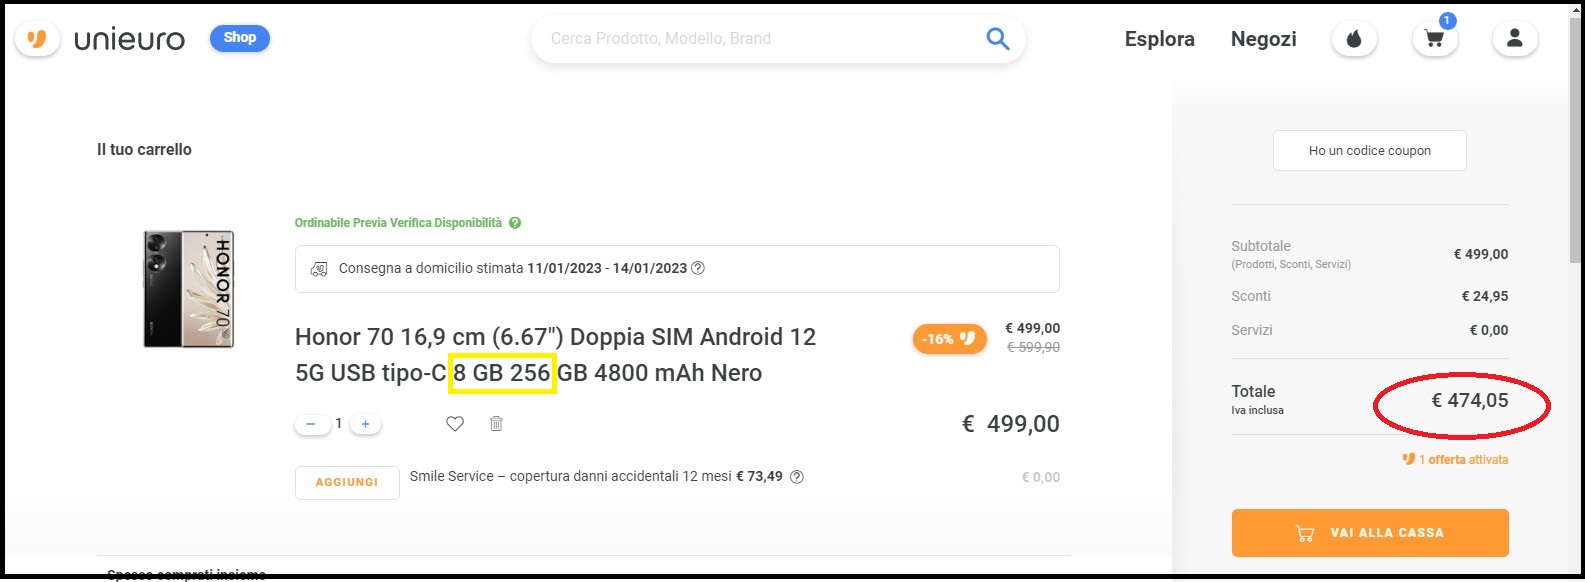Click delivery estimate info icon
The image size is (1585, 582).
click(698, 268)
